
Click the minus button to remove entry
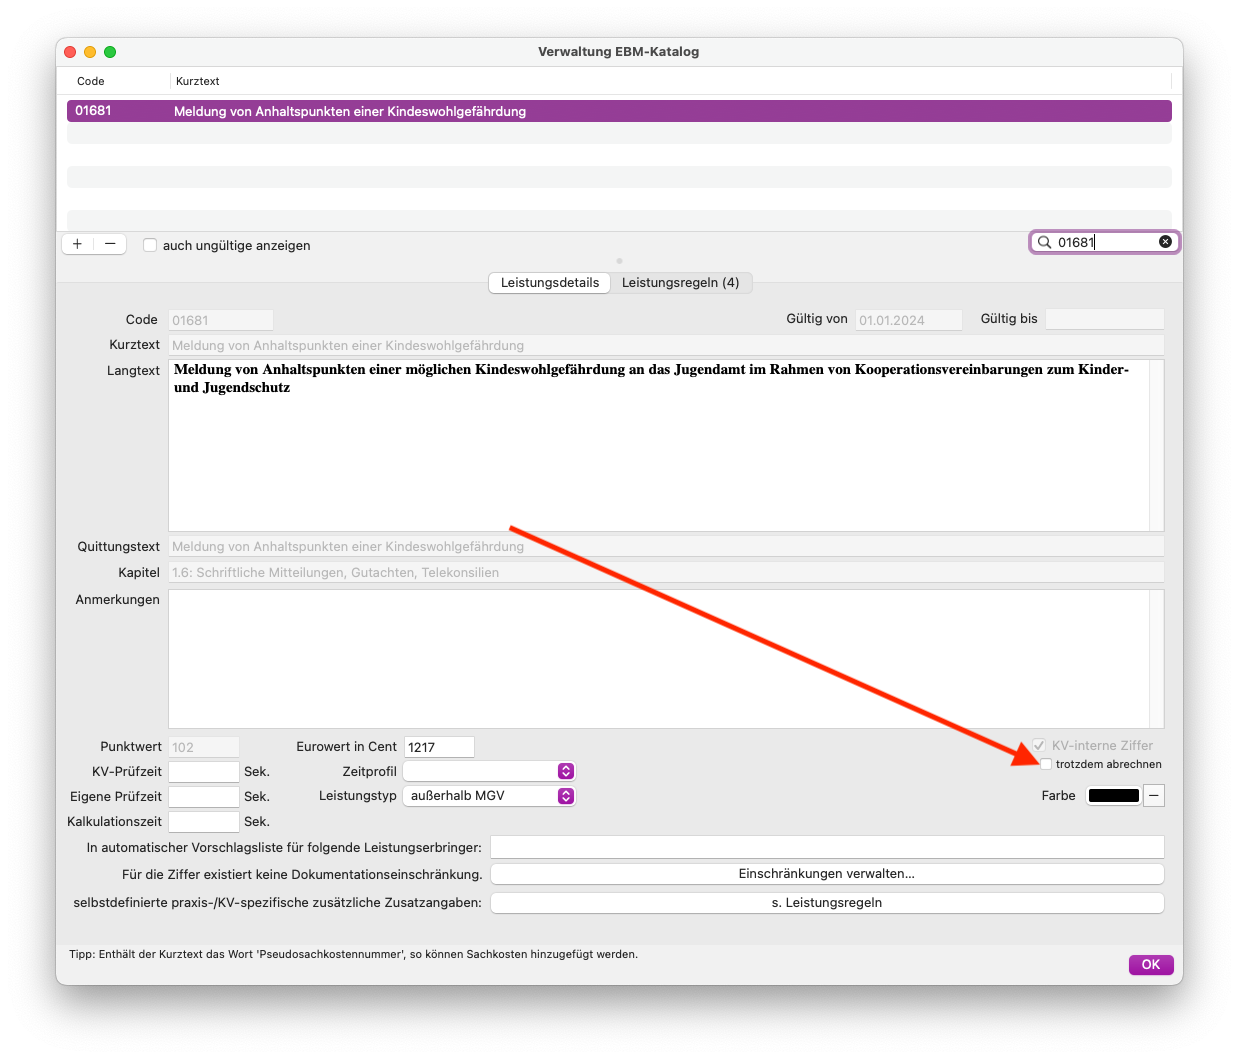point(110,244)
